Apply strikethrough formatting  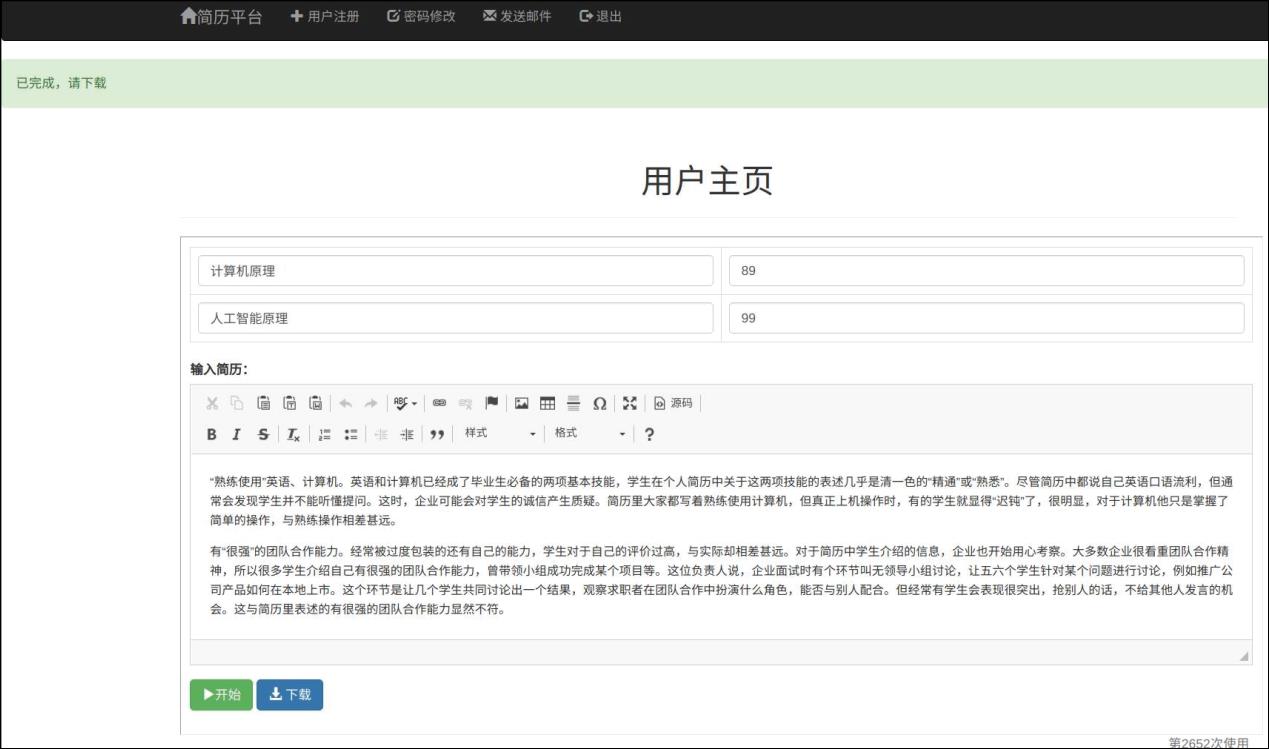(263, 434)
